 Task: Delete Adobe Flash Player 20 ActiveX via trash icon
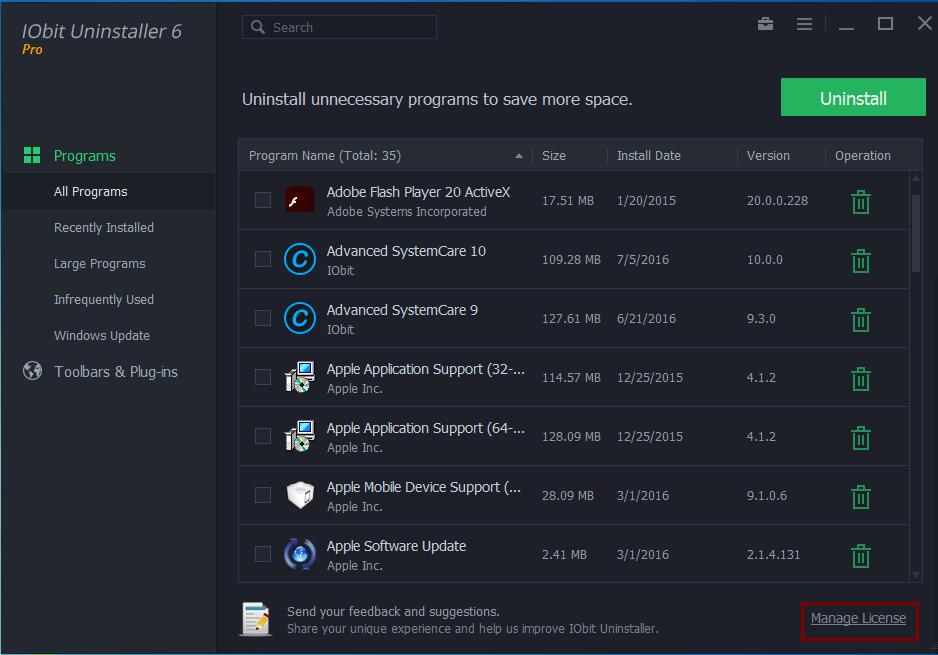pyautogui.click(x=860, y=202)
